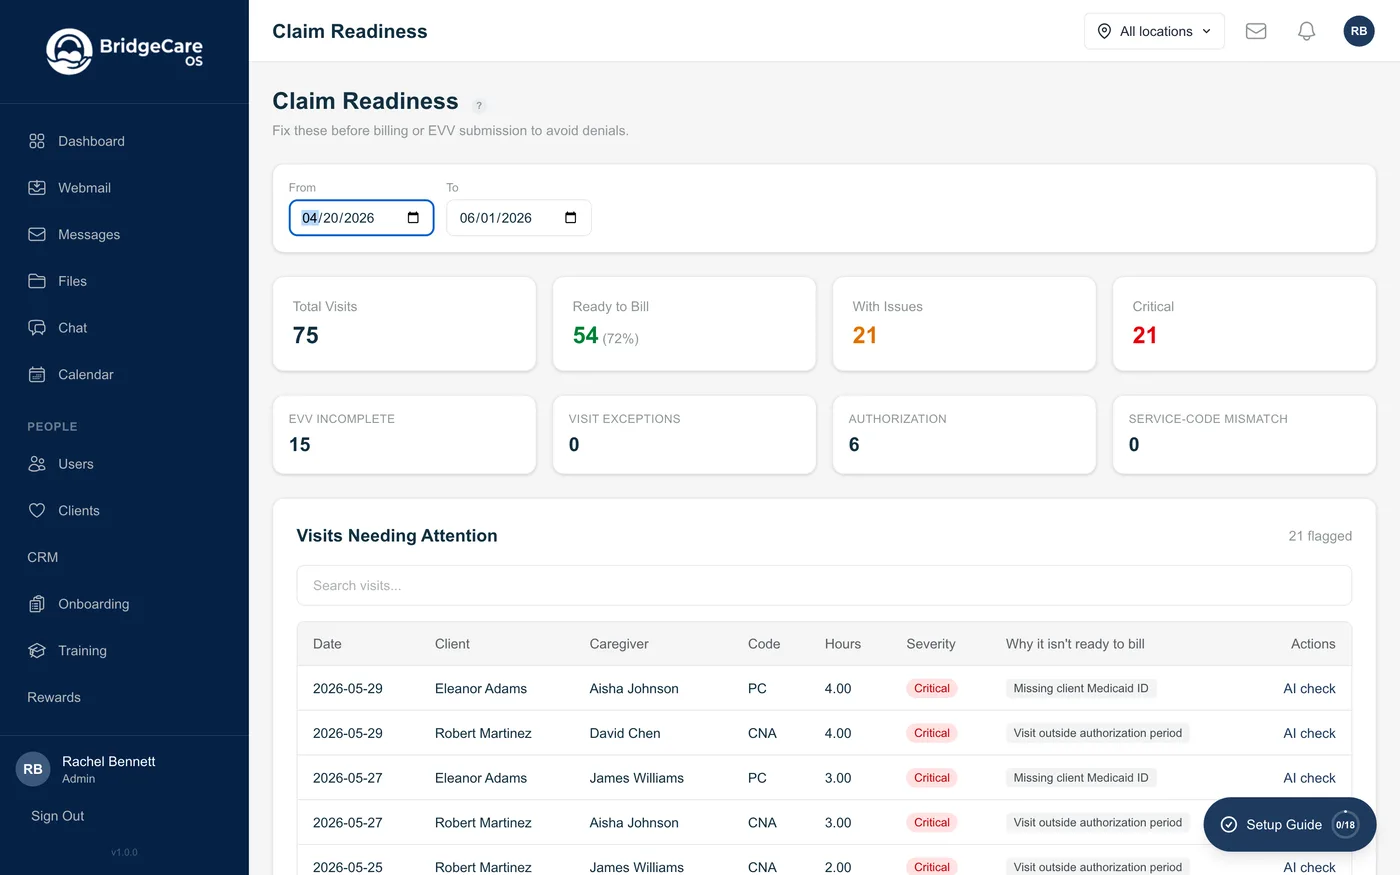Viewport: 1400px width, 875px height.
Task: Click 'Visit outside authorization period' on 2026-05-27 row
Action: (x=1098, y=822)
